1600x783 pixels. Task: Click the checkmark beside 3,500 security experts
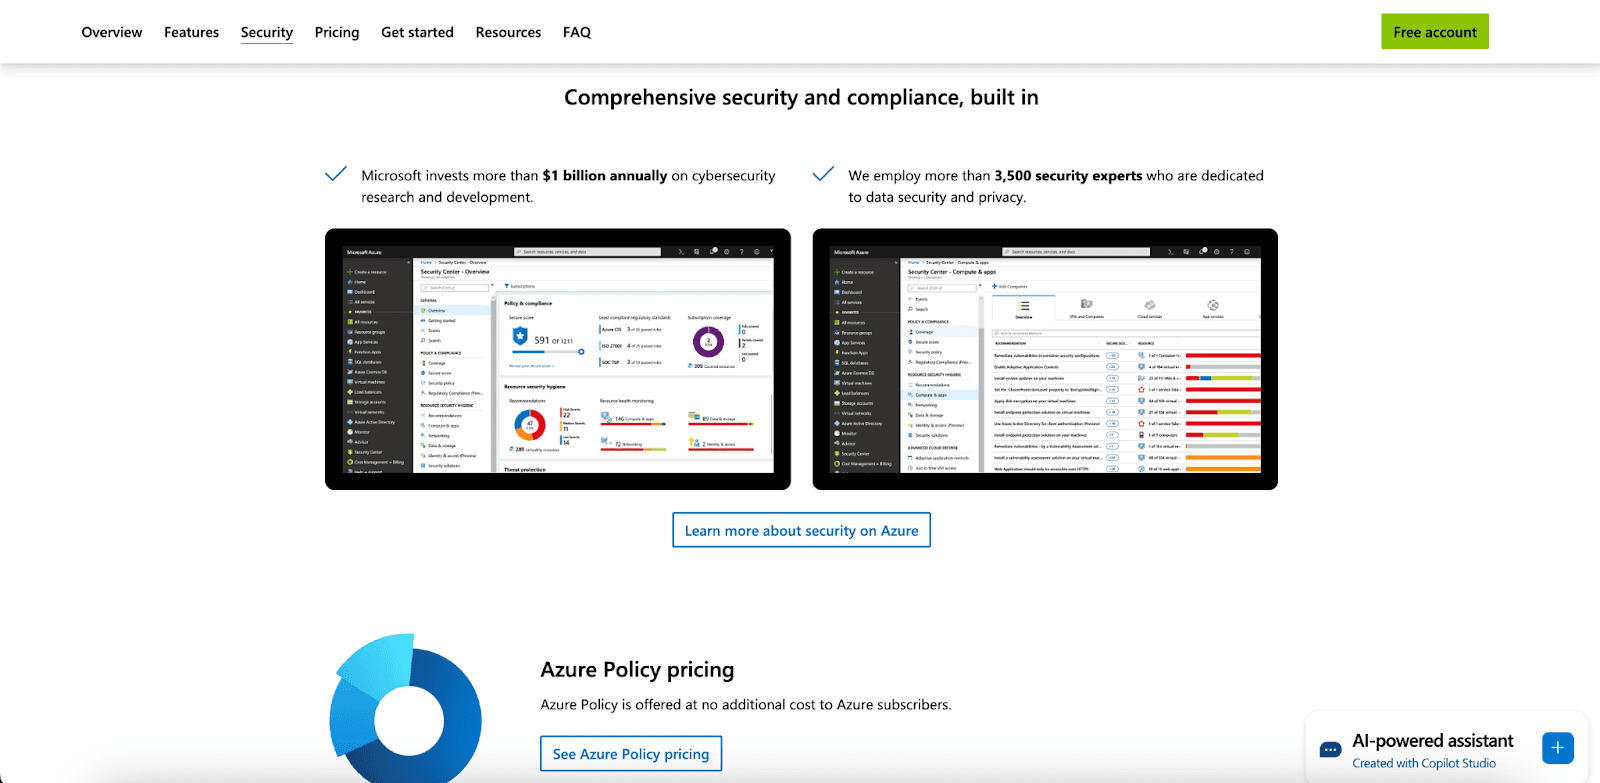pyautogui.click(x=823, y=174)
